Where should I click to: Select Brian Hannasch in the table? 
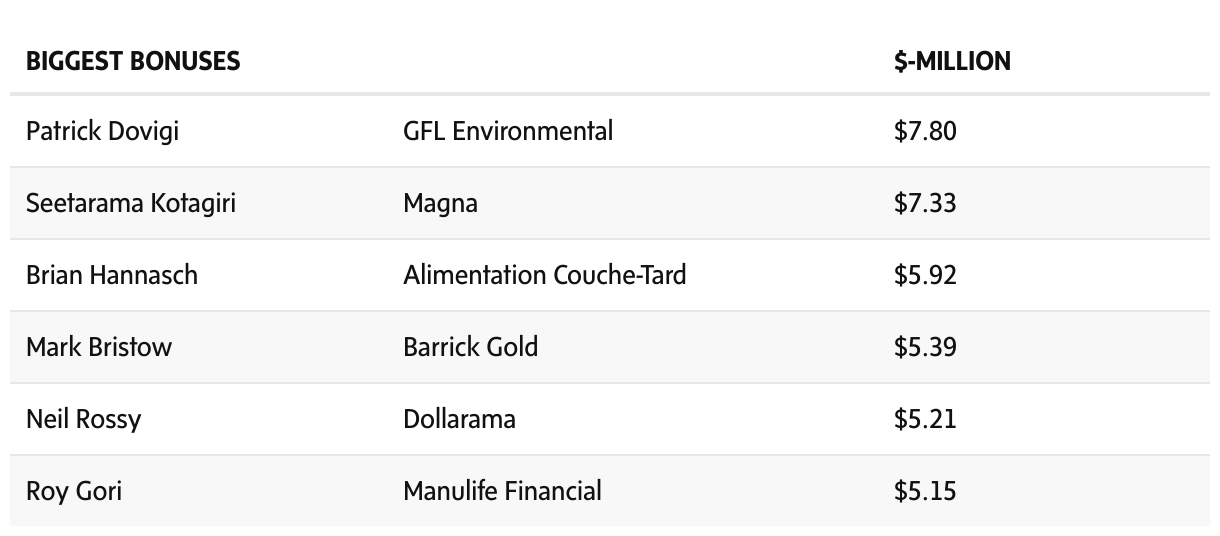(x=112, y=275)
